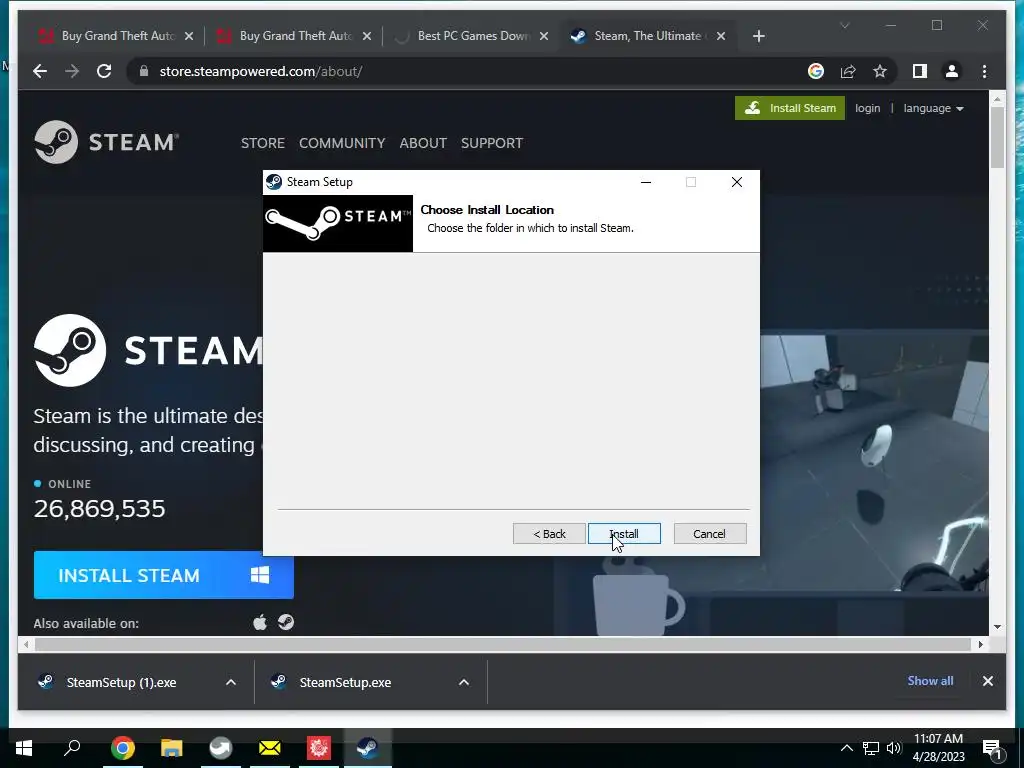The height and width of the screenshot is (768, 1024).
Task: Click Steam Setup taskbar icon
Action: coord(368,748)
